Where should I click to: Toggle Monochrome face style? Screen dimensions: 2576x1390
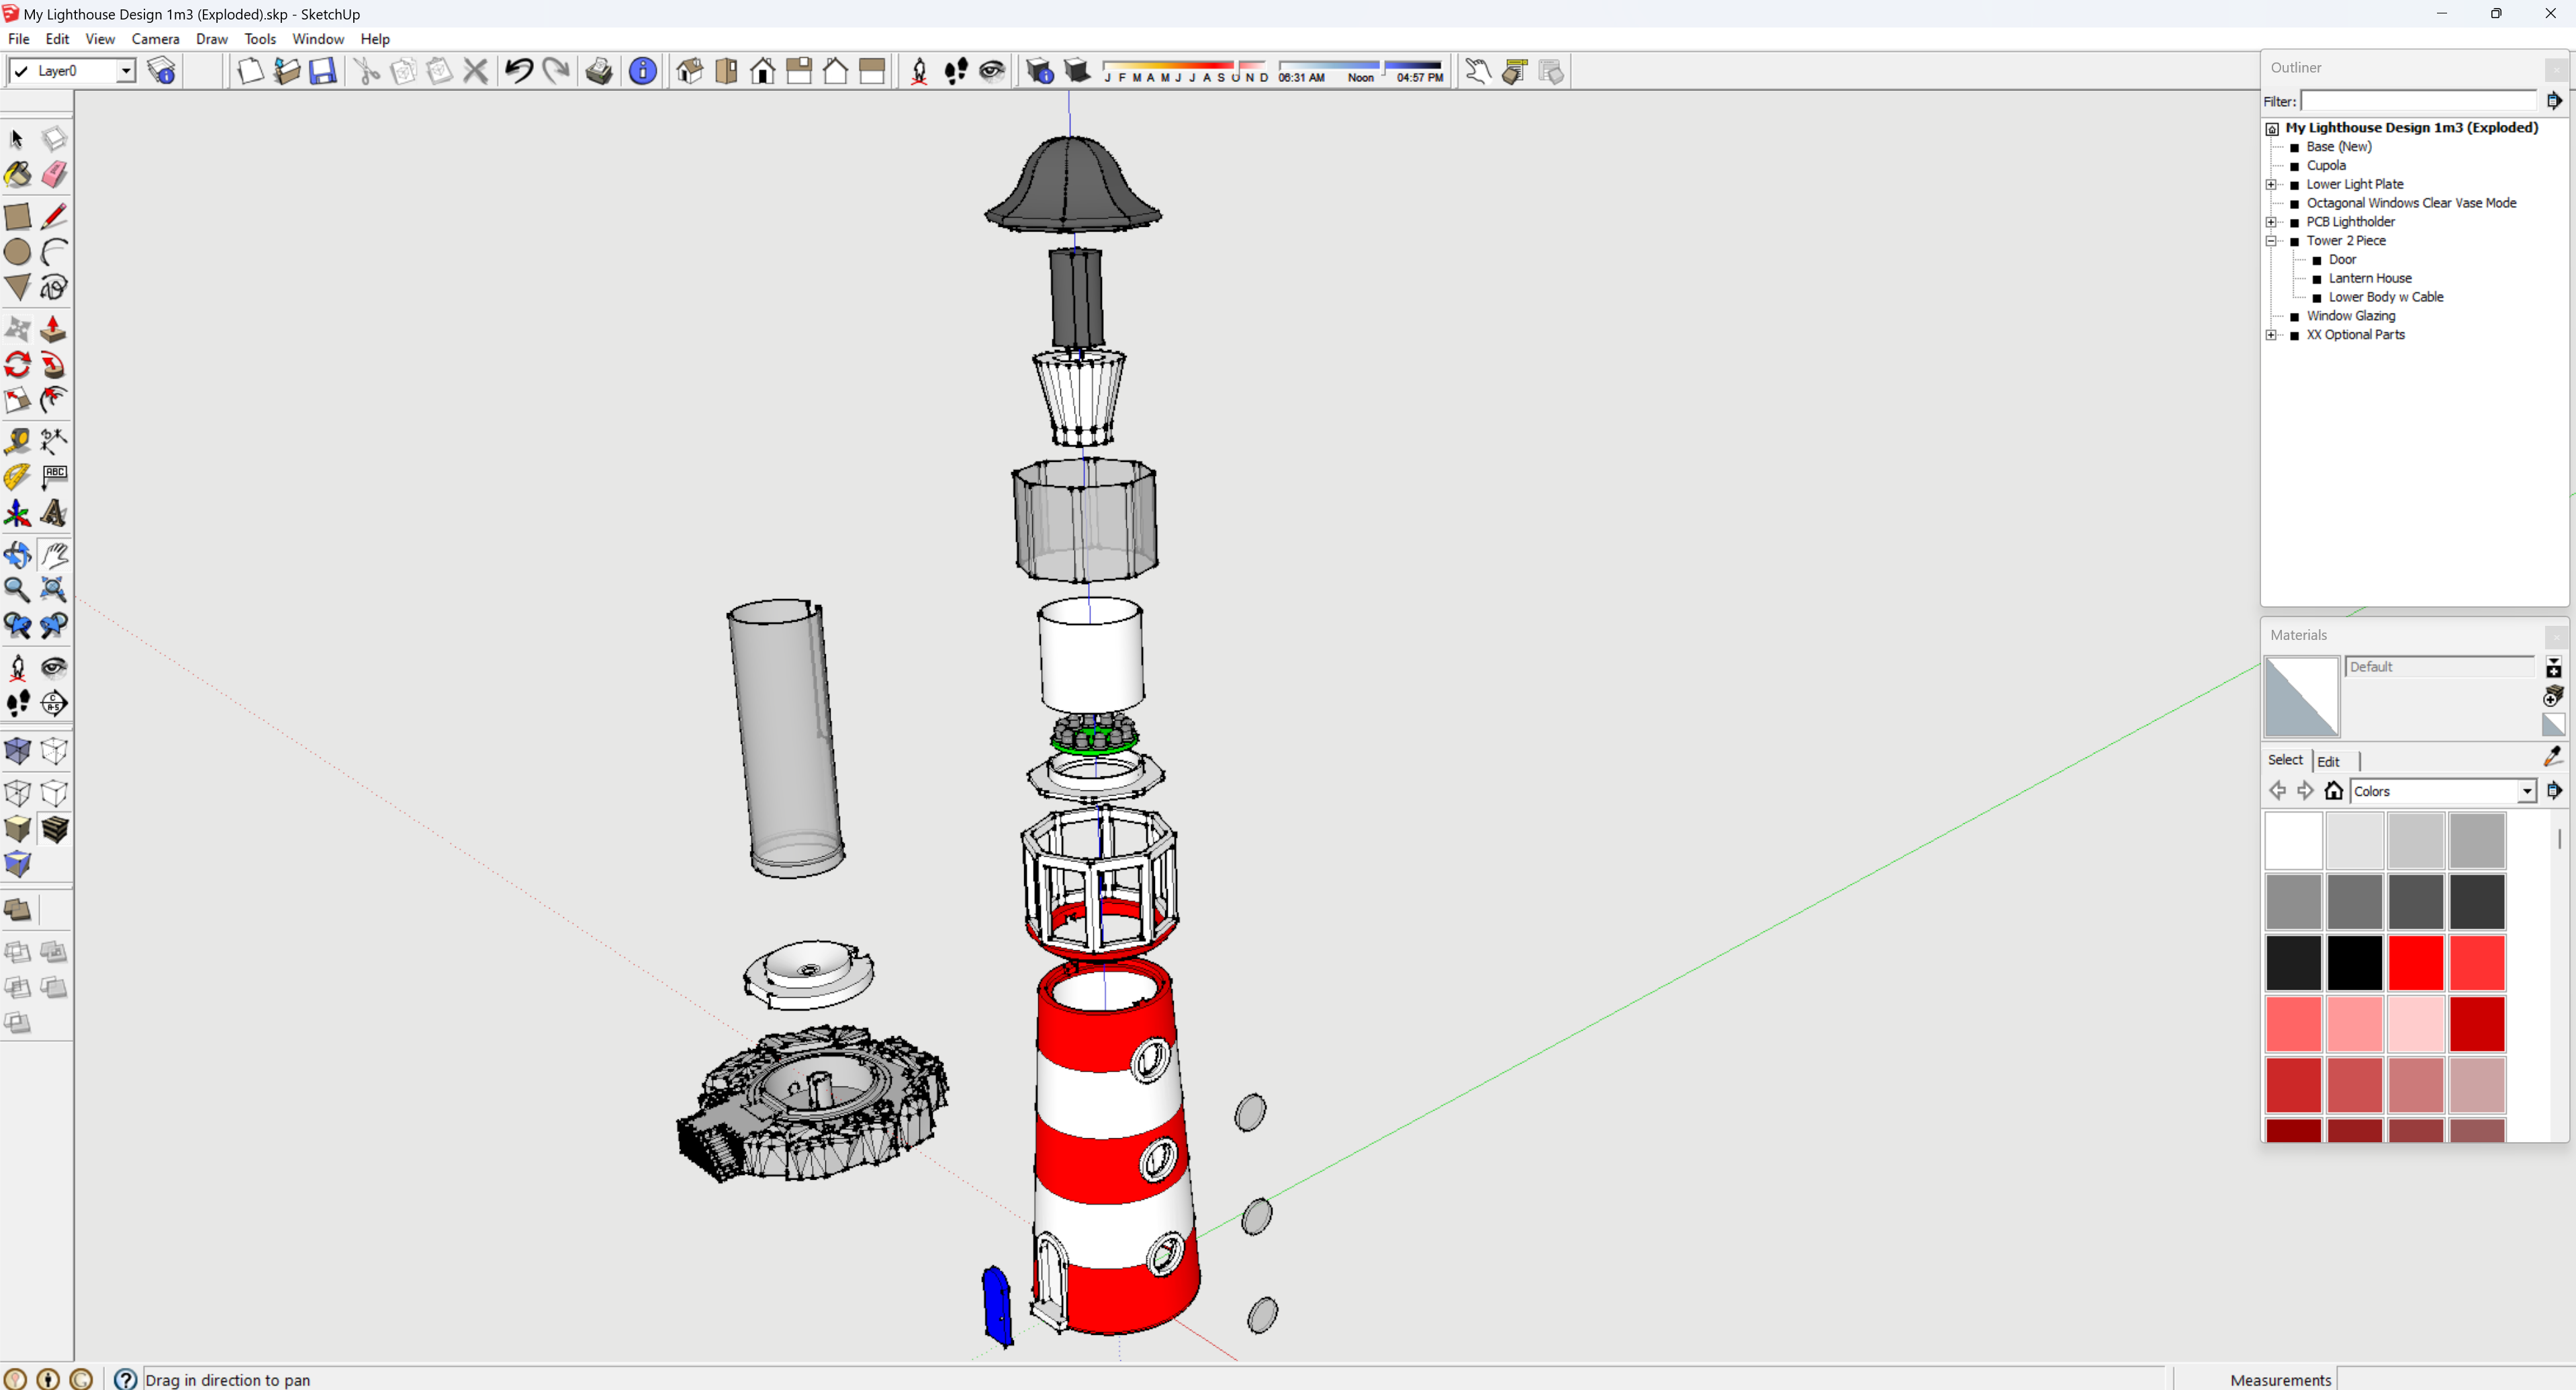click(17, 865)
